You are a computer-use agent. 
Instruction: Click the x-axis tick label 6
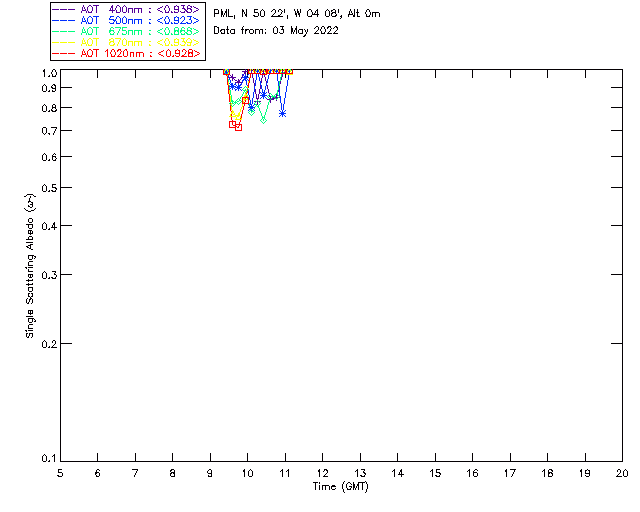[x=98, y=473]
